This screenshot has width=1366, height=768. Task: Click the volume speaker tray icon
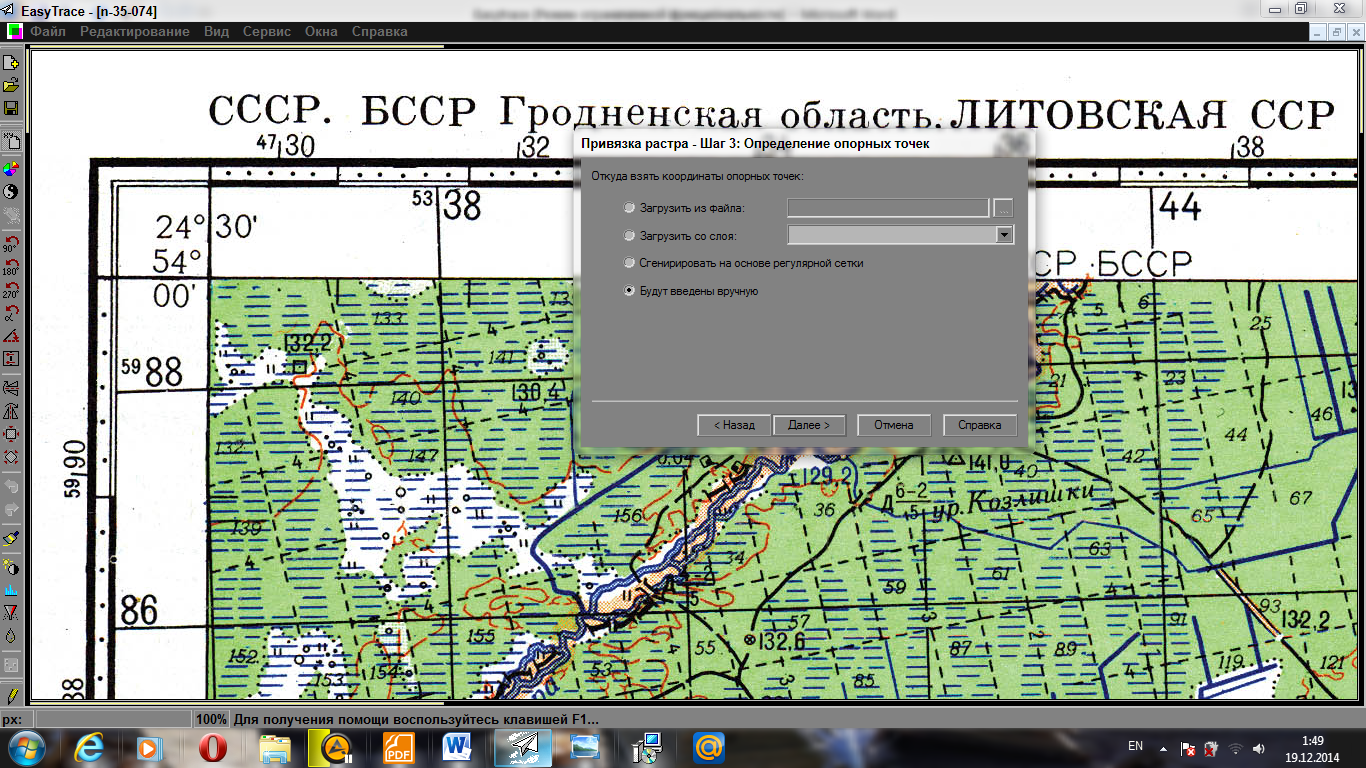pos(1258,748)
